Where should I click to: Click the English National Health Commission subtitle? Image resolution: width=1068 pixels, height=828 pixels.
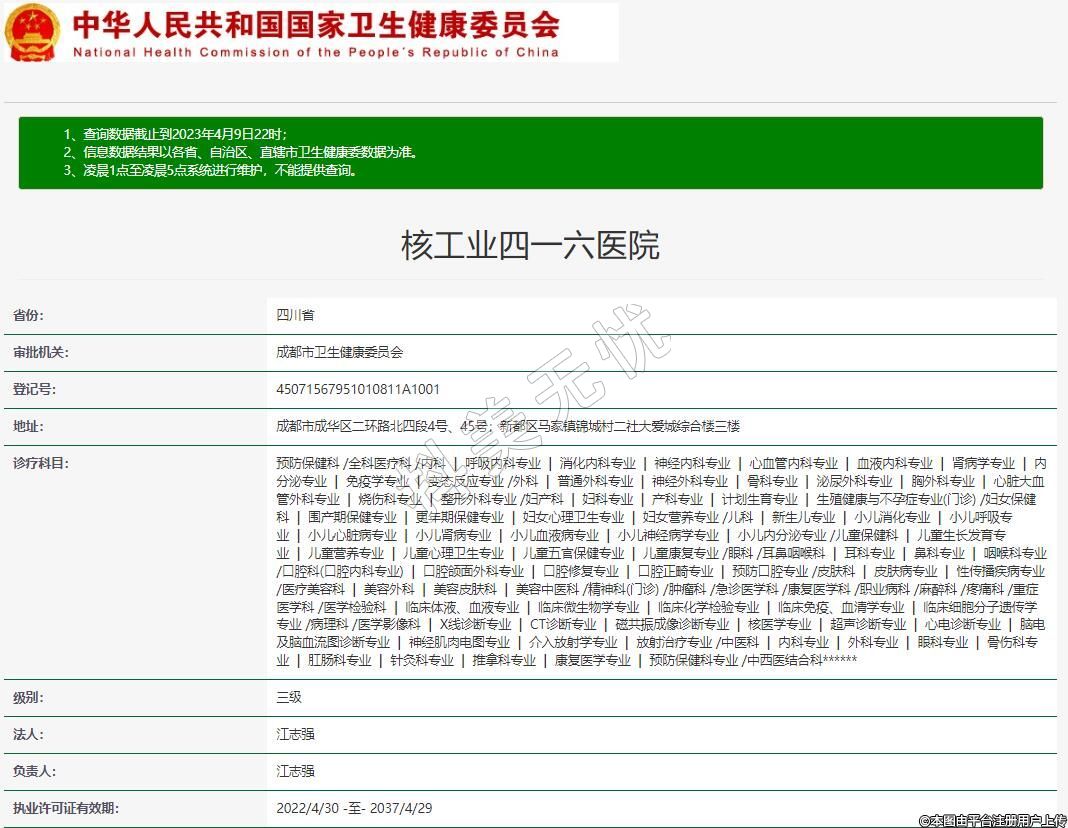pyautogui.click(x=316, y=53)
